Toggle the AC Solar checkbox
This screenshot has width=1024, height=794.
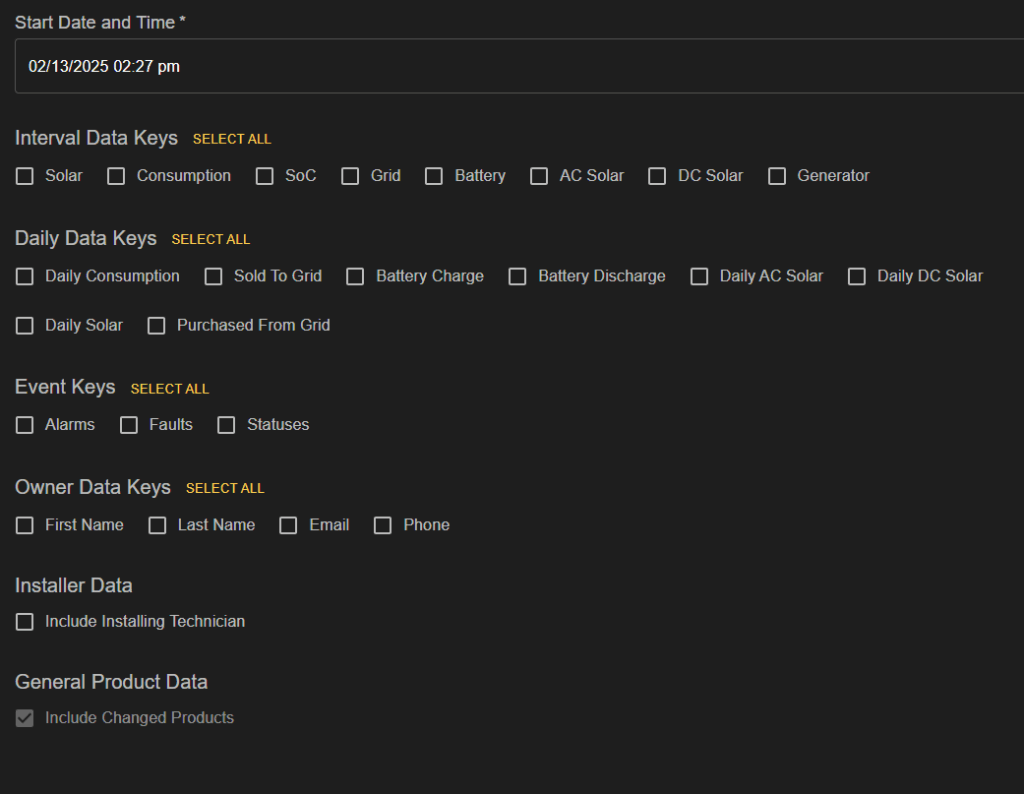pyautogui.click(x=539, y=176)
